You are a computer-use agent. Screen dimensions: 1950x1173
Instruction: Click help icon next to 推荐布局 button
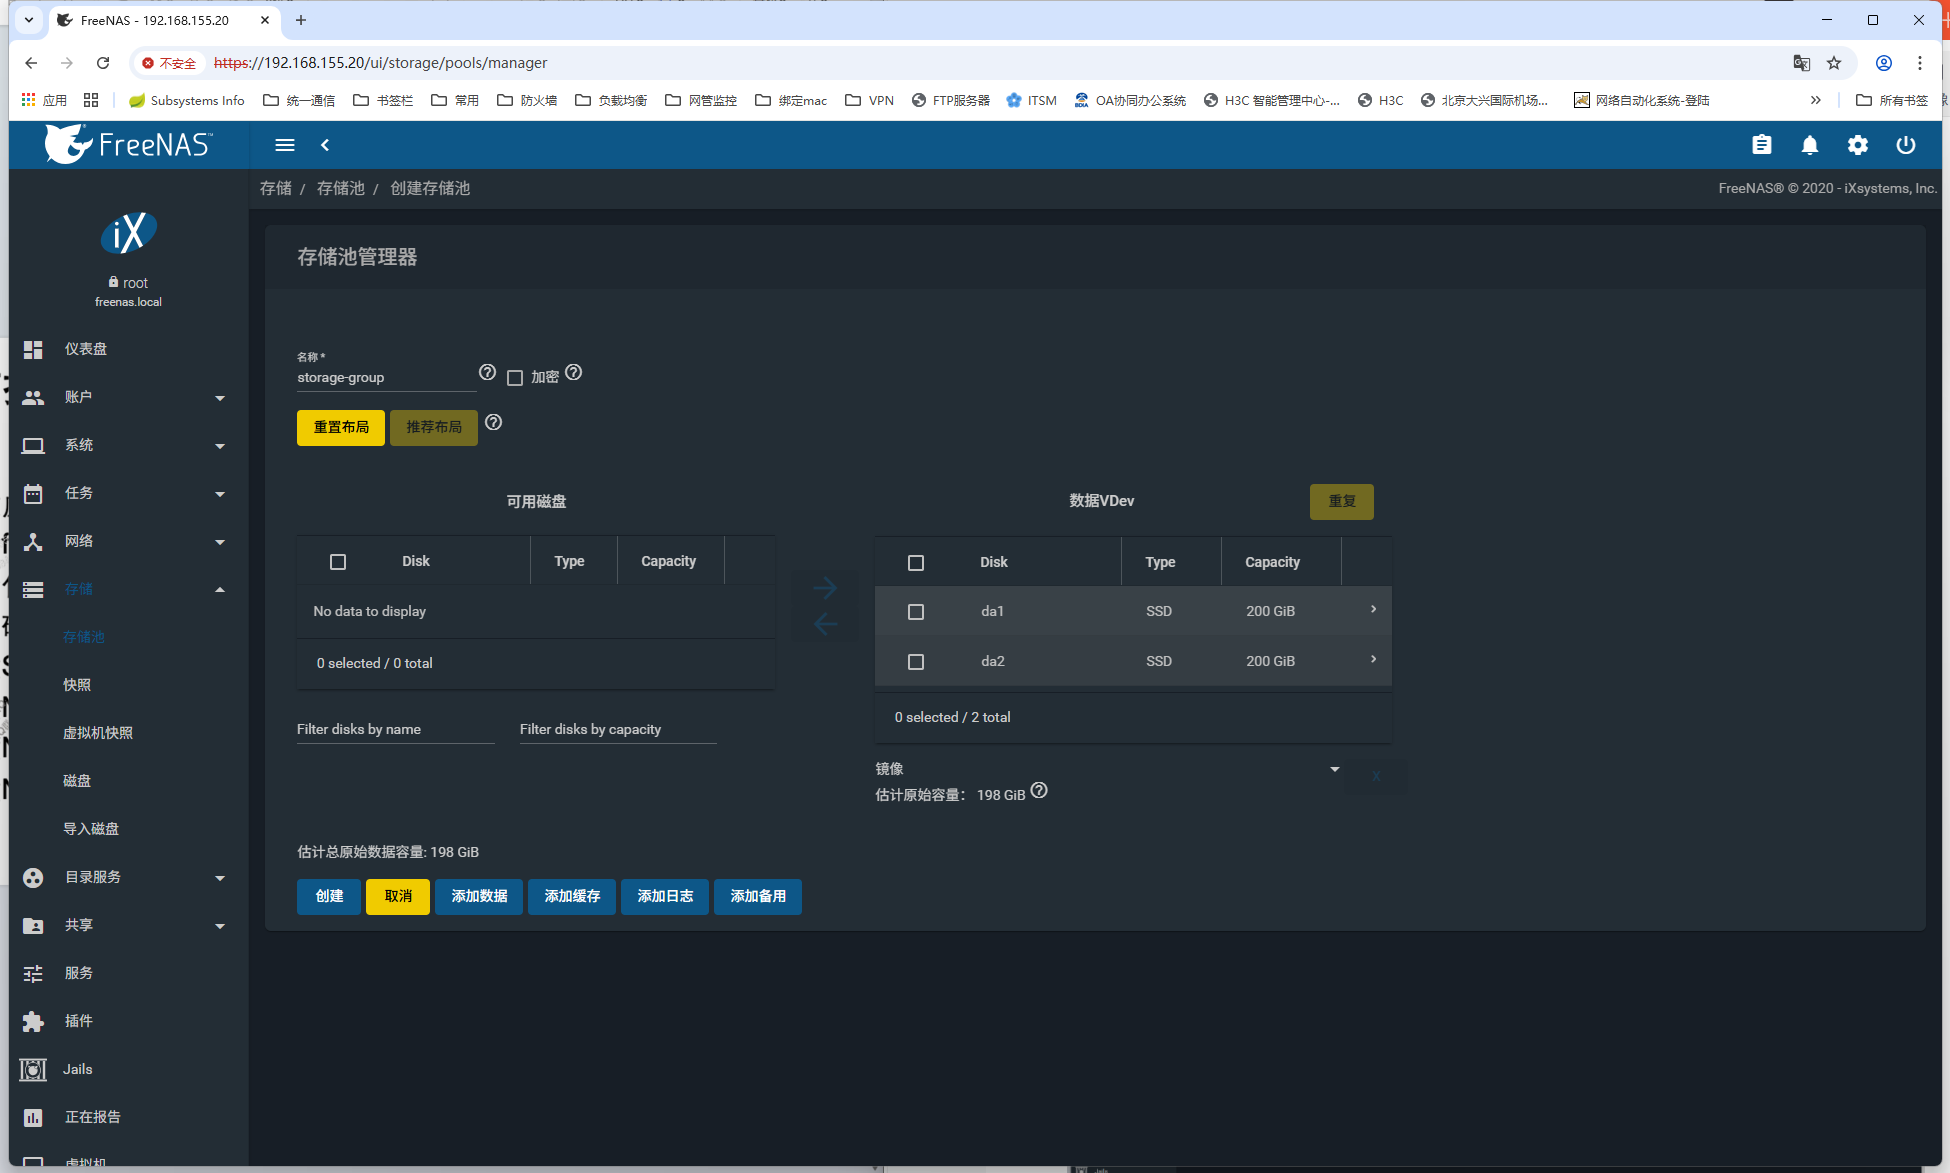click(x=493, y=422)
